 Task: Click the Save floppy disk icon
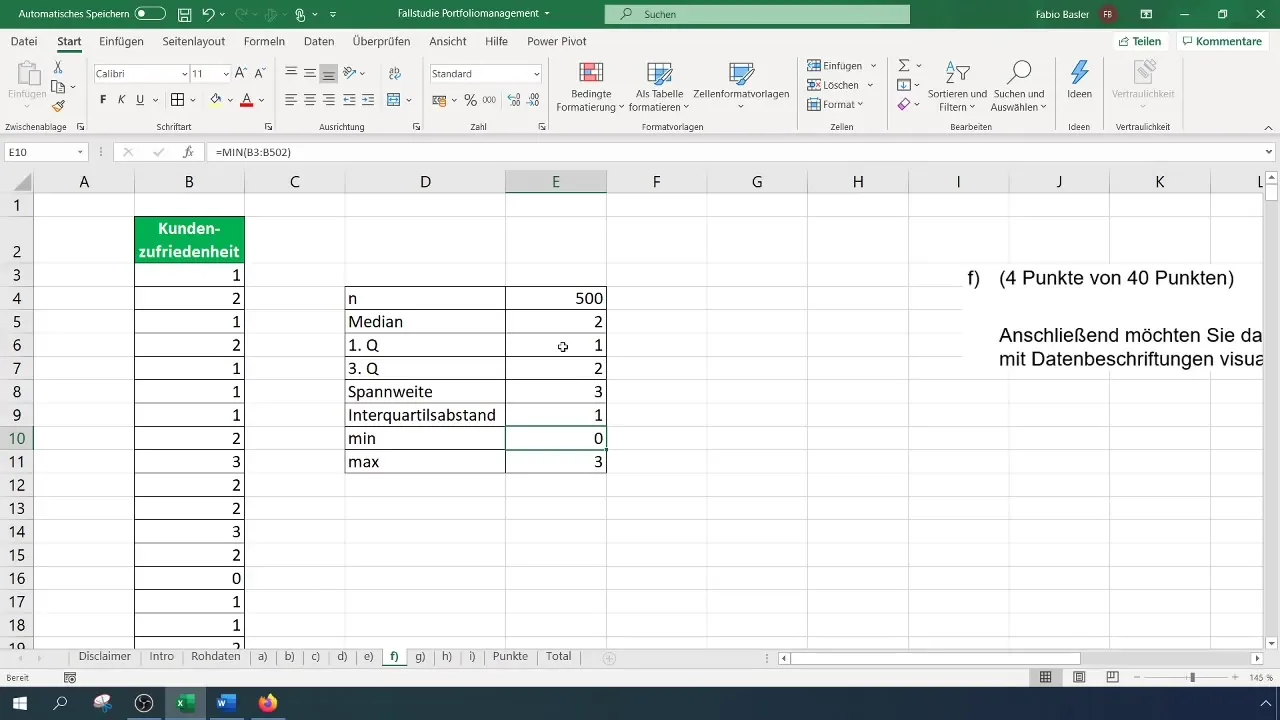(185, 15)
